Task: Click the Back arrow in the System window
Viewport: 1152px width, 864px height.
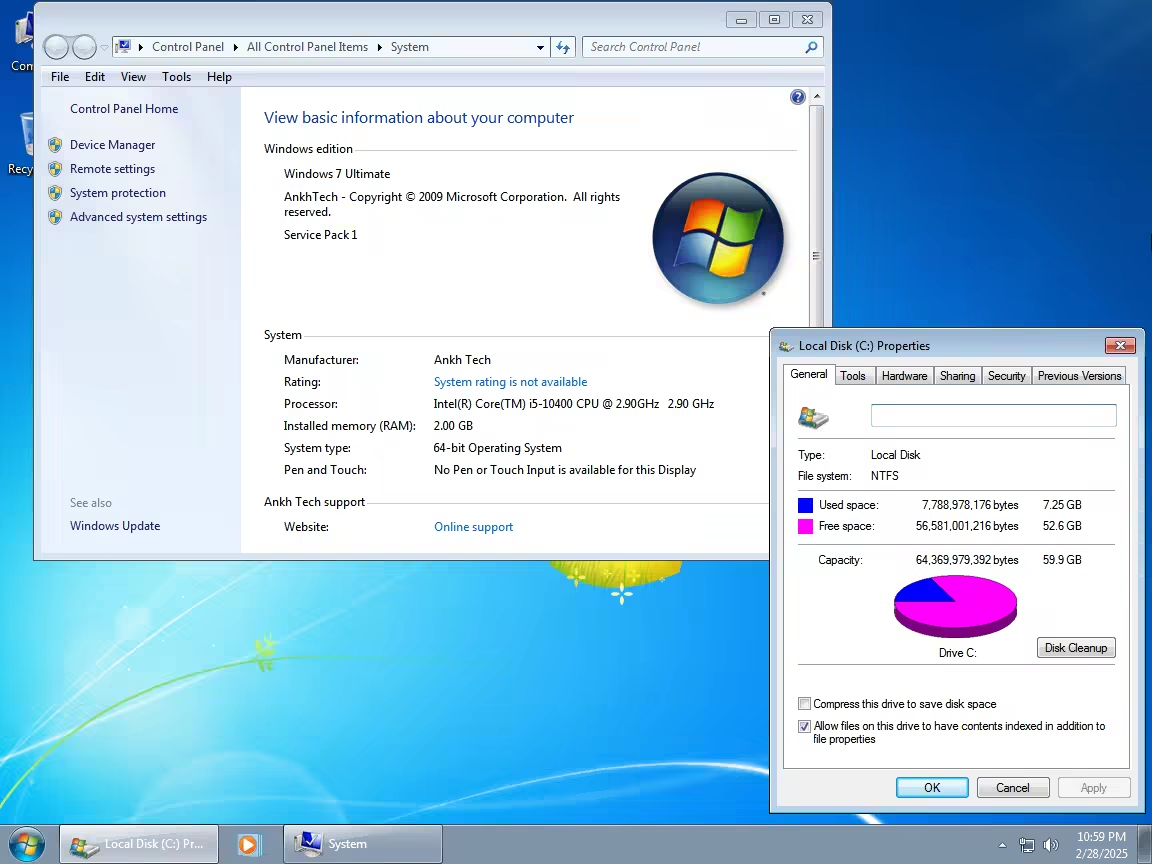Action: tap(57, 47)
